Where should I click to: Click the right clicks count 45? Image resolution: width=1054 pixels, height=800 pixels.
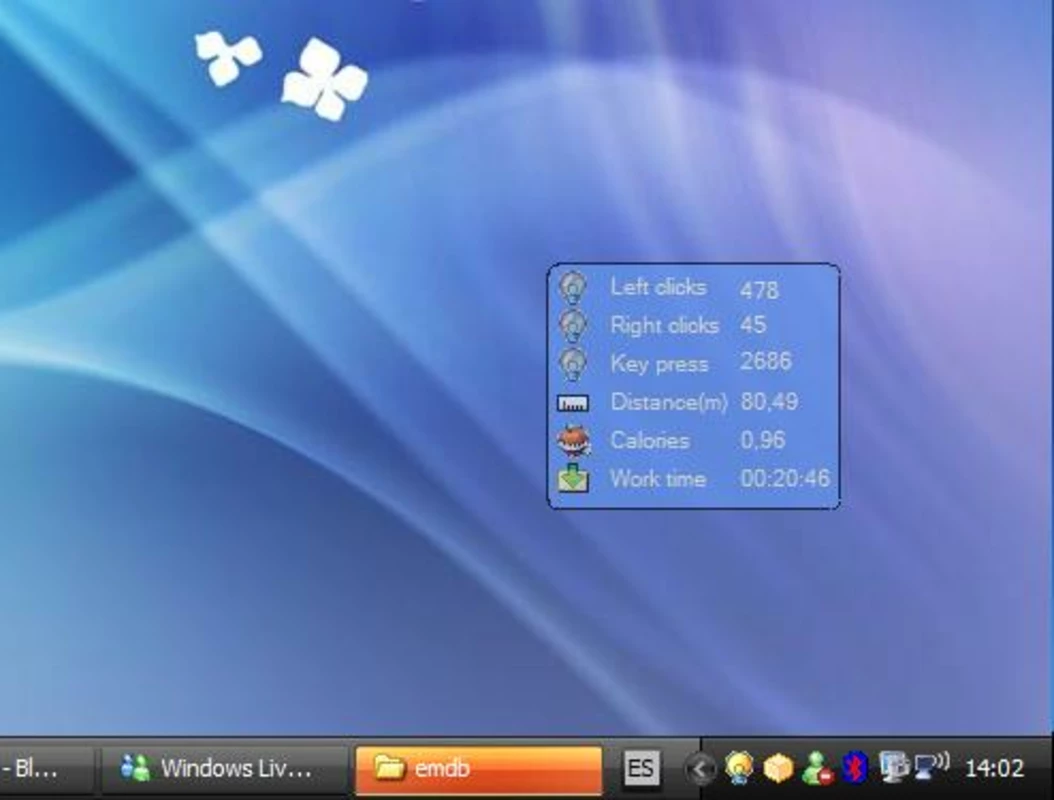(x=753, y=325)
